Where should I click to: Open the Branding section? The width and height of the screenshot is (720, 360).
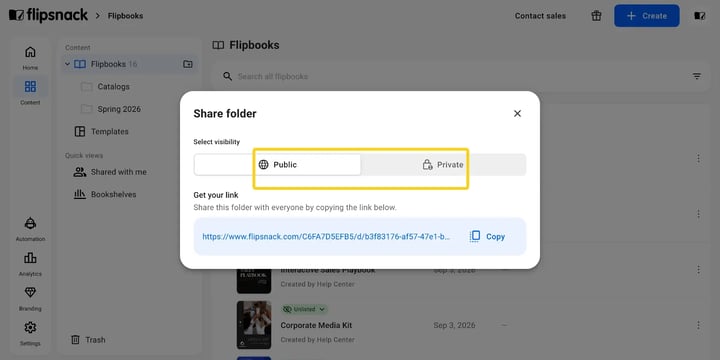30,298
